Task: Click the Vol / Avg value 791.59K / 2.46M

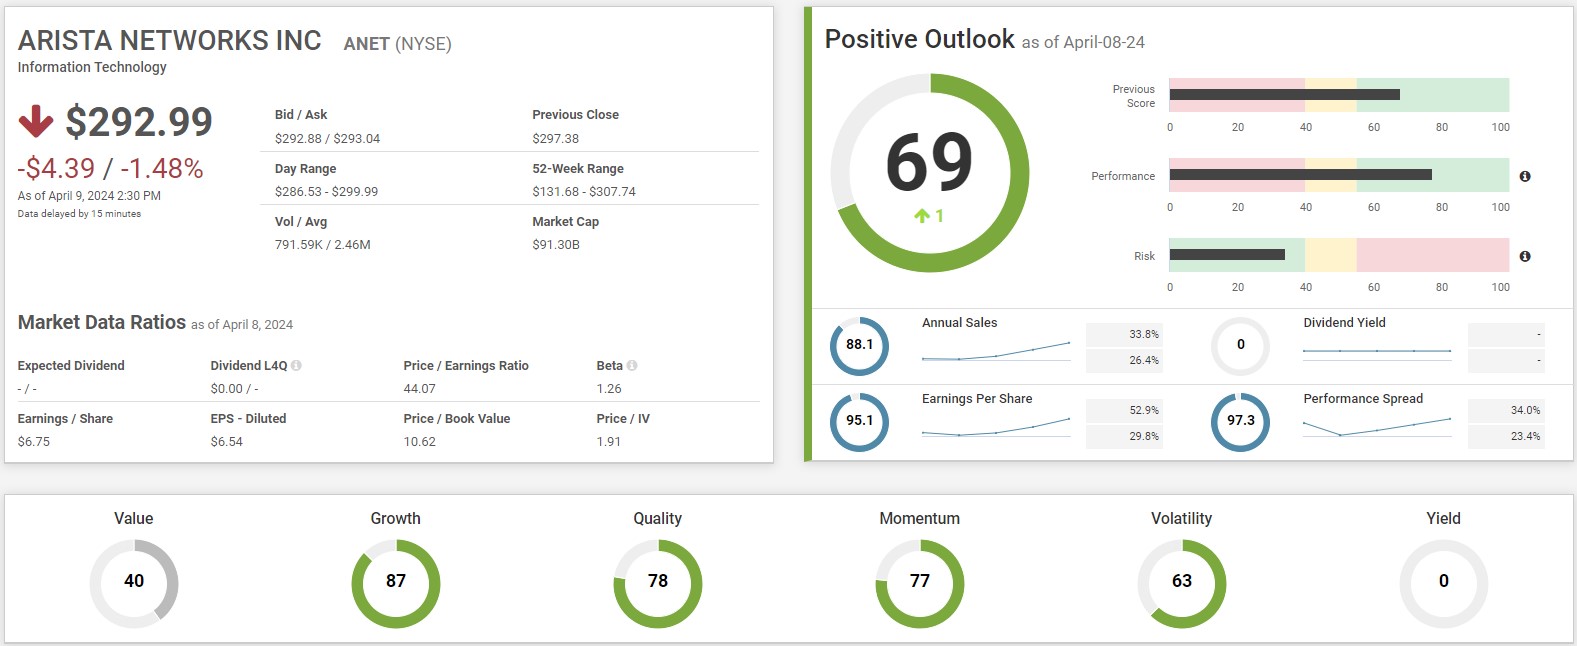Action: pos(323,245)
